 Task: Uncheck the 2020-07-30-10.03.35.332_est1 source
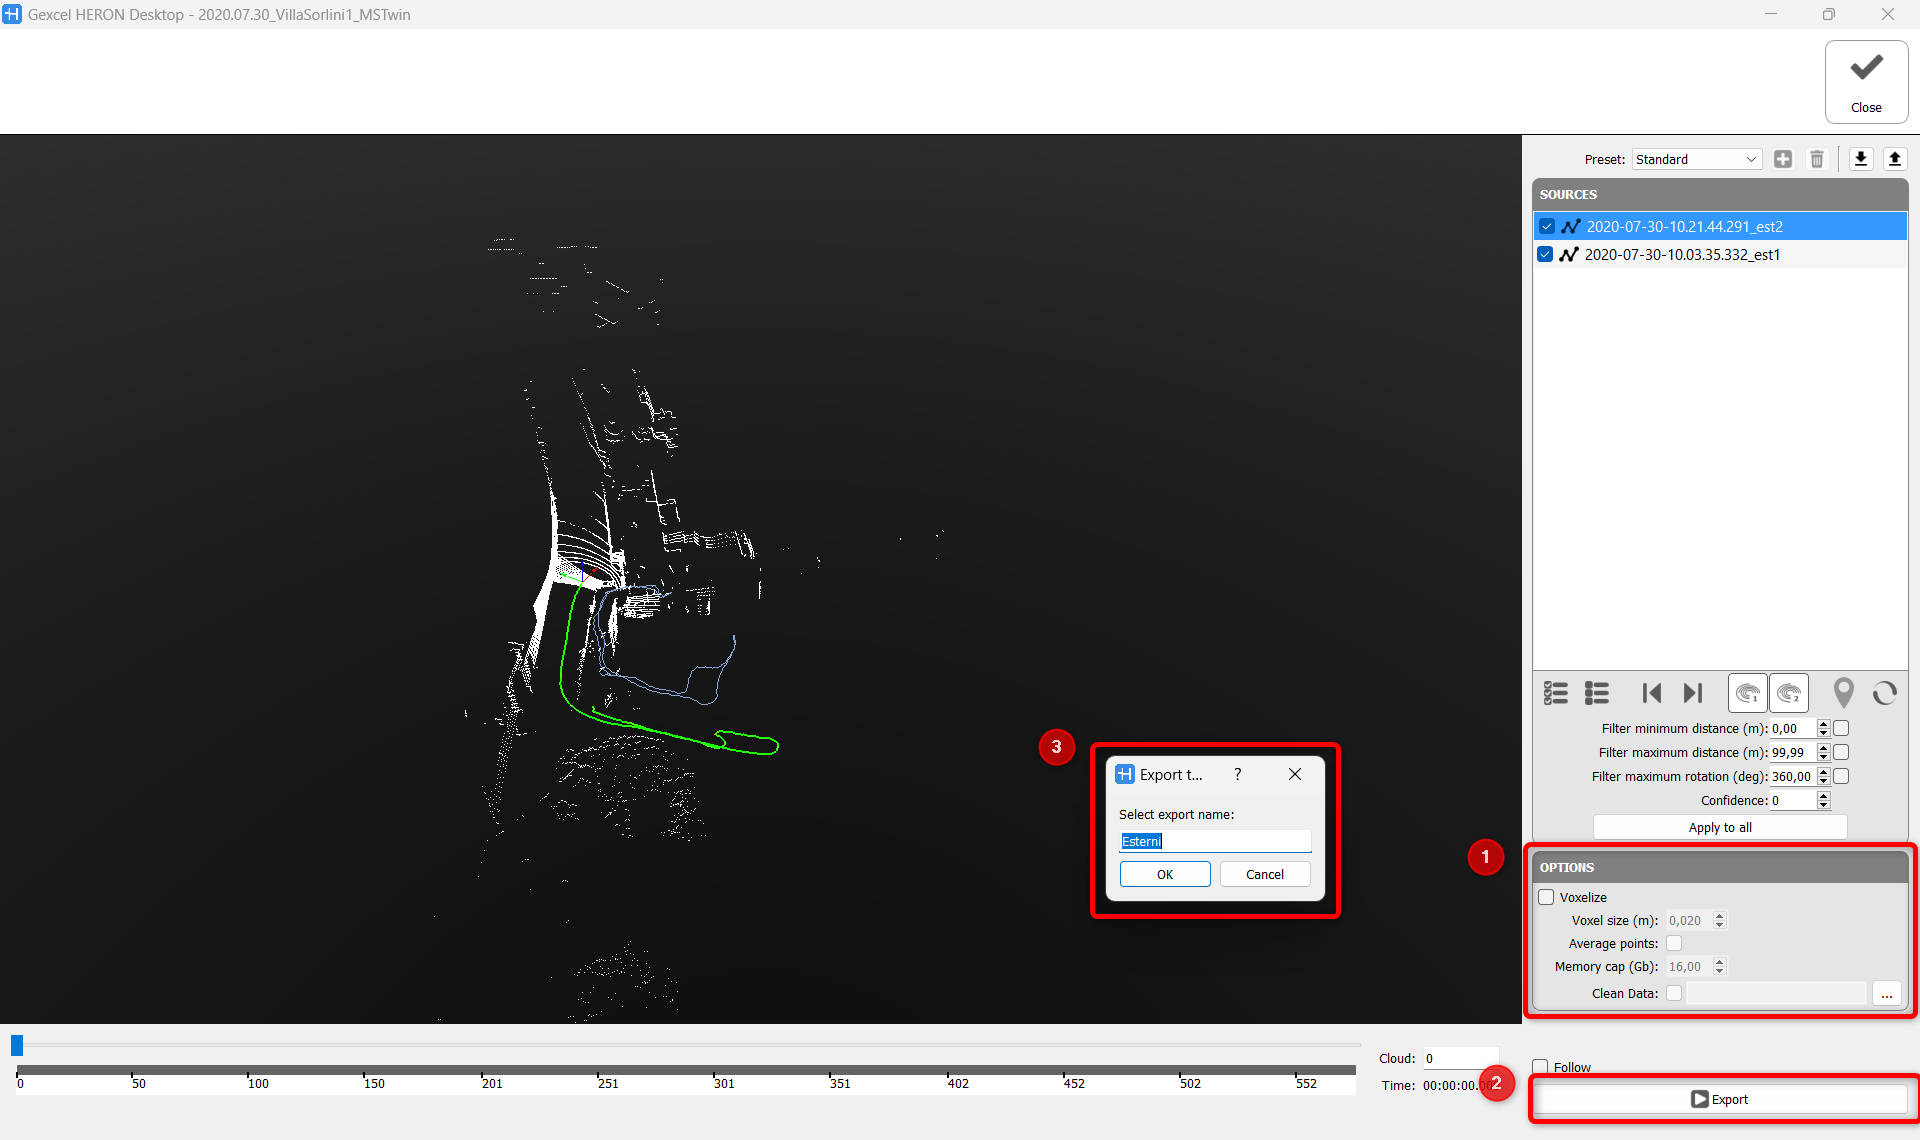(1546, 254)
